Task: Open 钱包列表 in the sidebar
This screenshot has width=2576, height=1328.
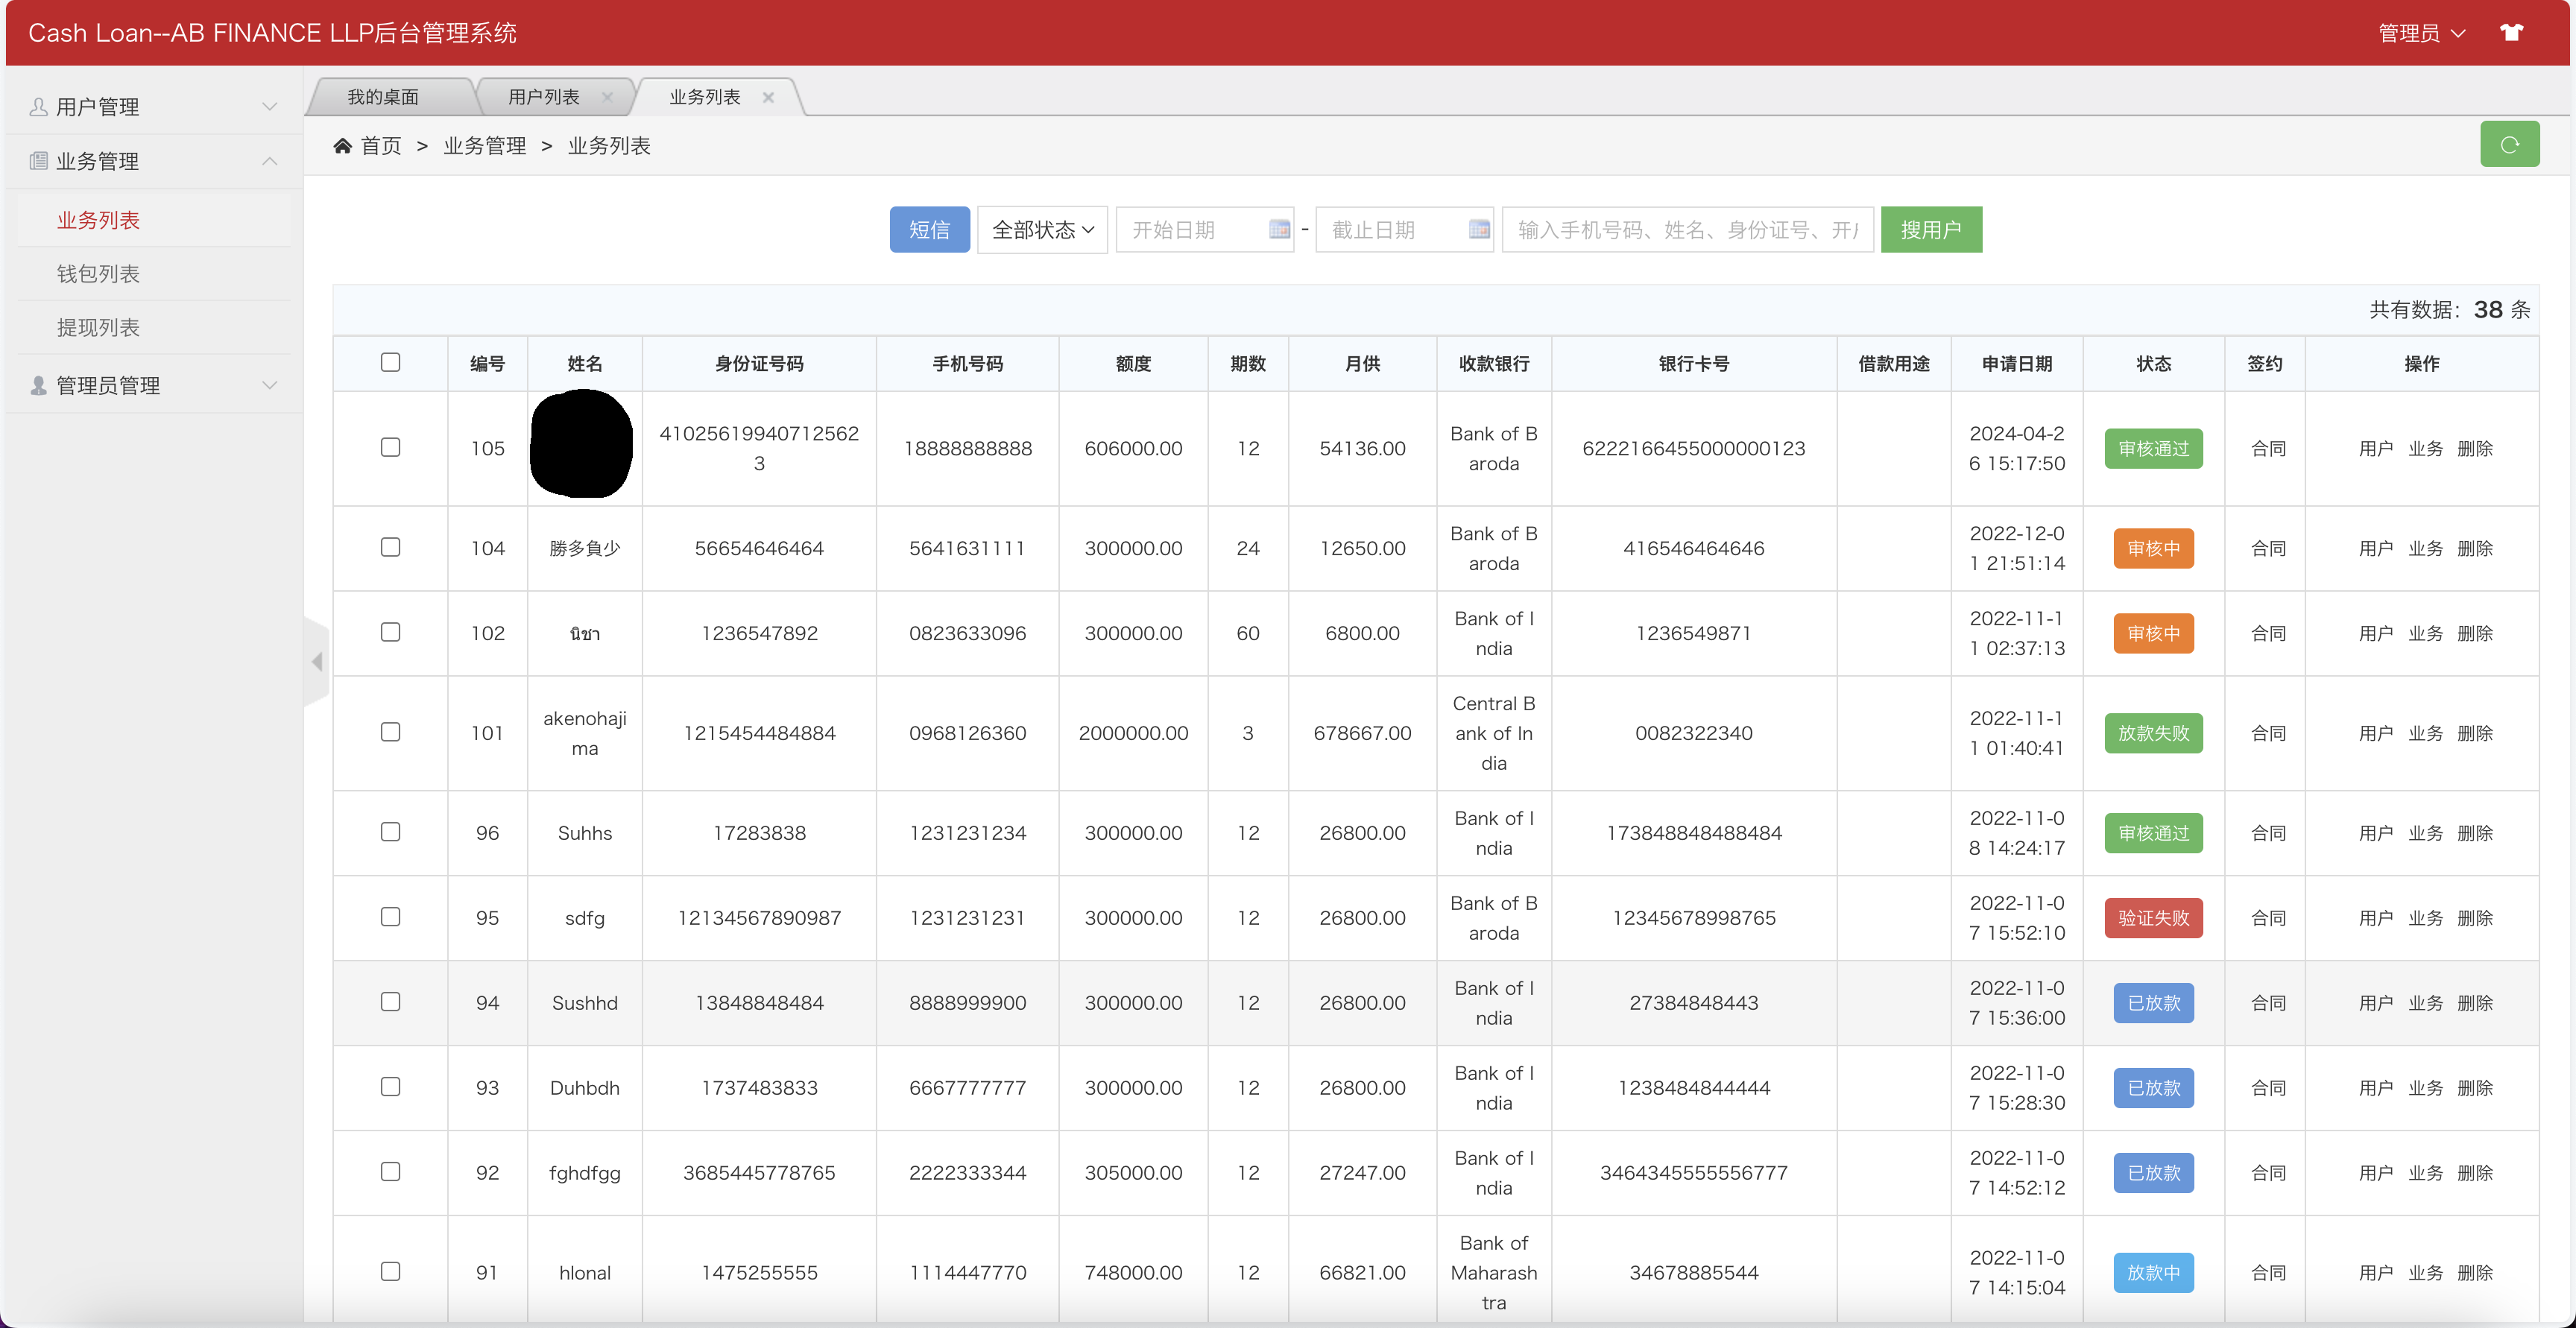Action: (x=98, y=274)
